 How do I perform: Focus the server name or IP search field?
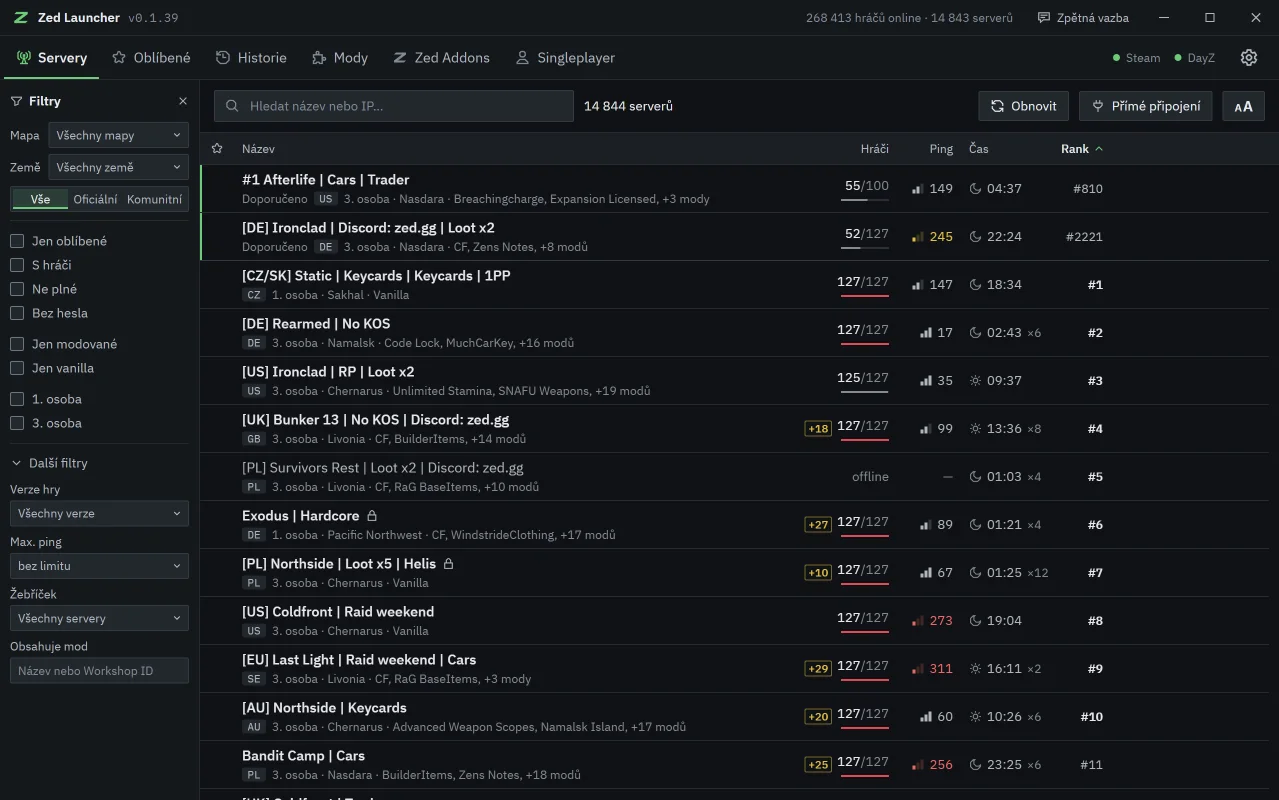394,106
